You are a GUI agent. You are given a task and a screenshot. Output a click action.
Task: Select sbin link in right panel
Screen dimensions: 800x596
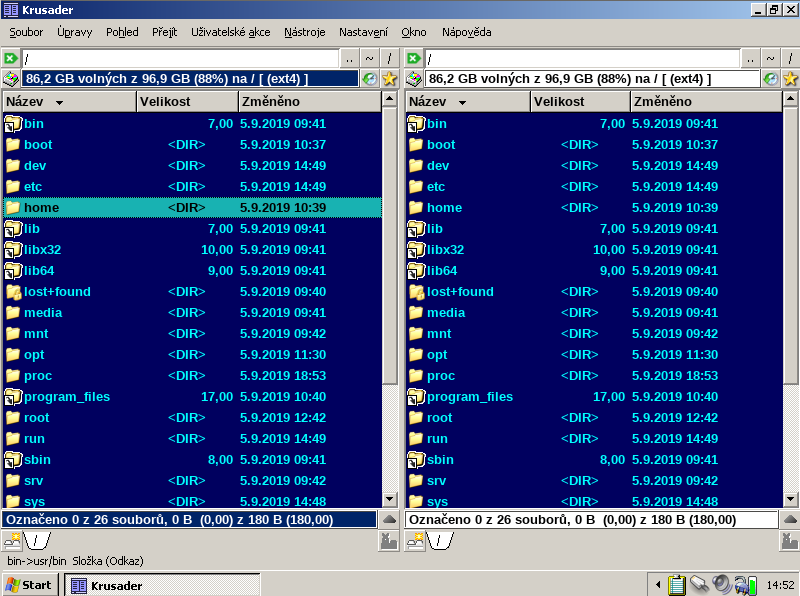594,459
